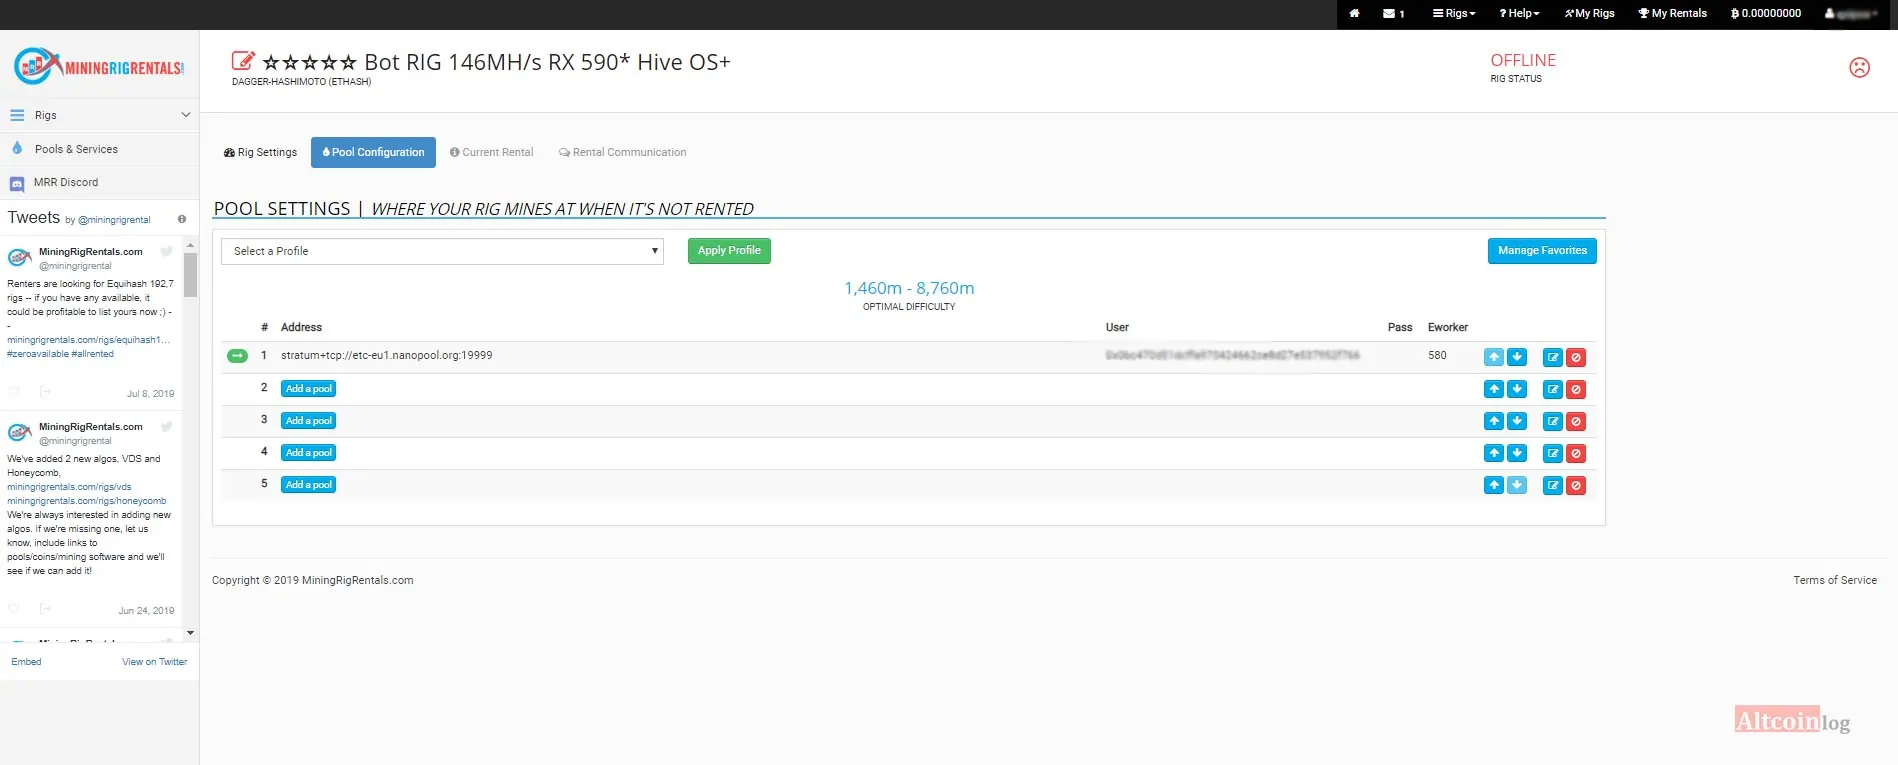Go to My Rentals

[1672, 13]
